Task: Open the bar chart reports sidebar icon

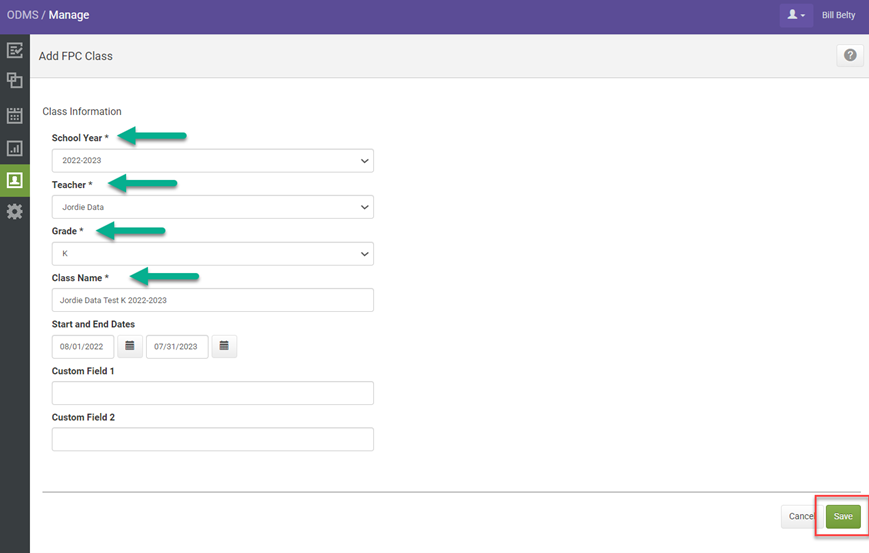Action: [15, 148]
